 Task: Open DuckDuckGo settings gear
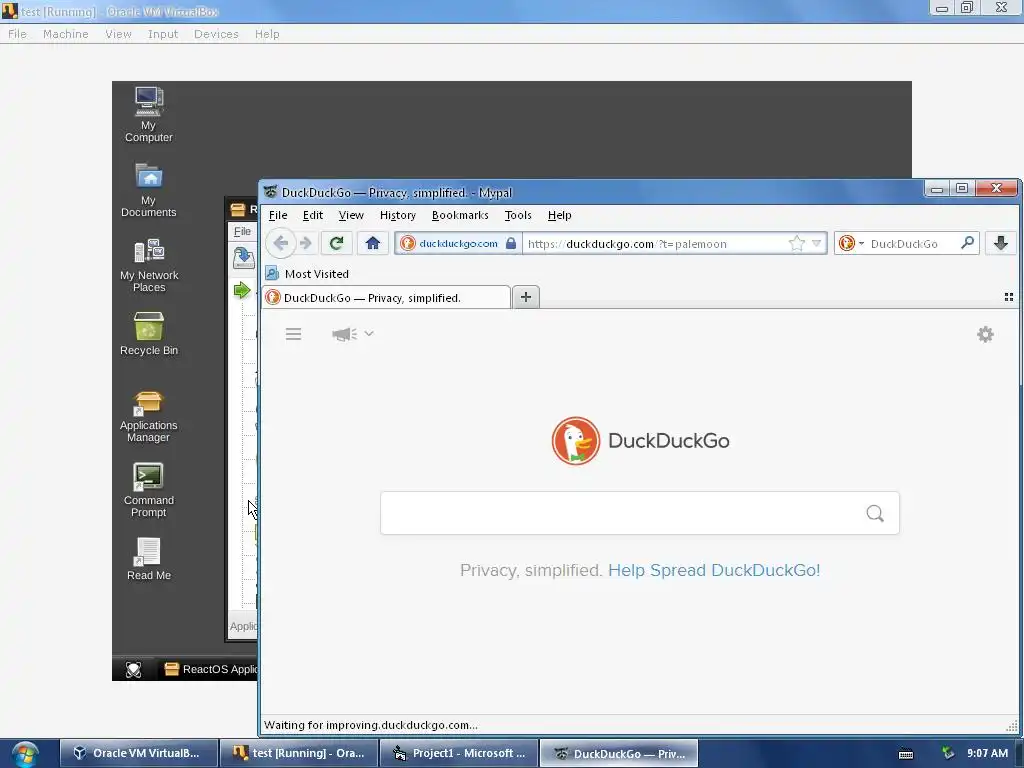[985, 334]
